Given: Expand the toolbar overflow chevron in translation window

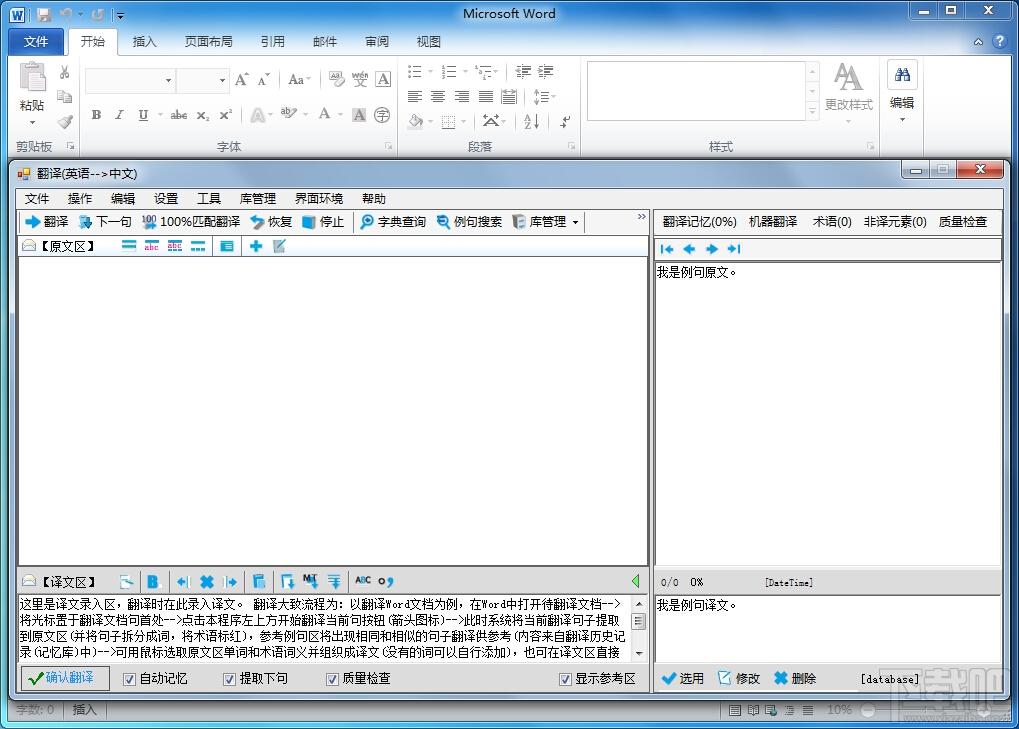Looking at the screenshot, I should 641,217.
